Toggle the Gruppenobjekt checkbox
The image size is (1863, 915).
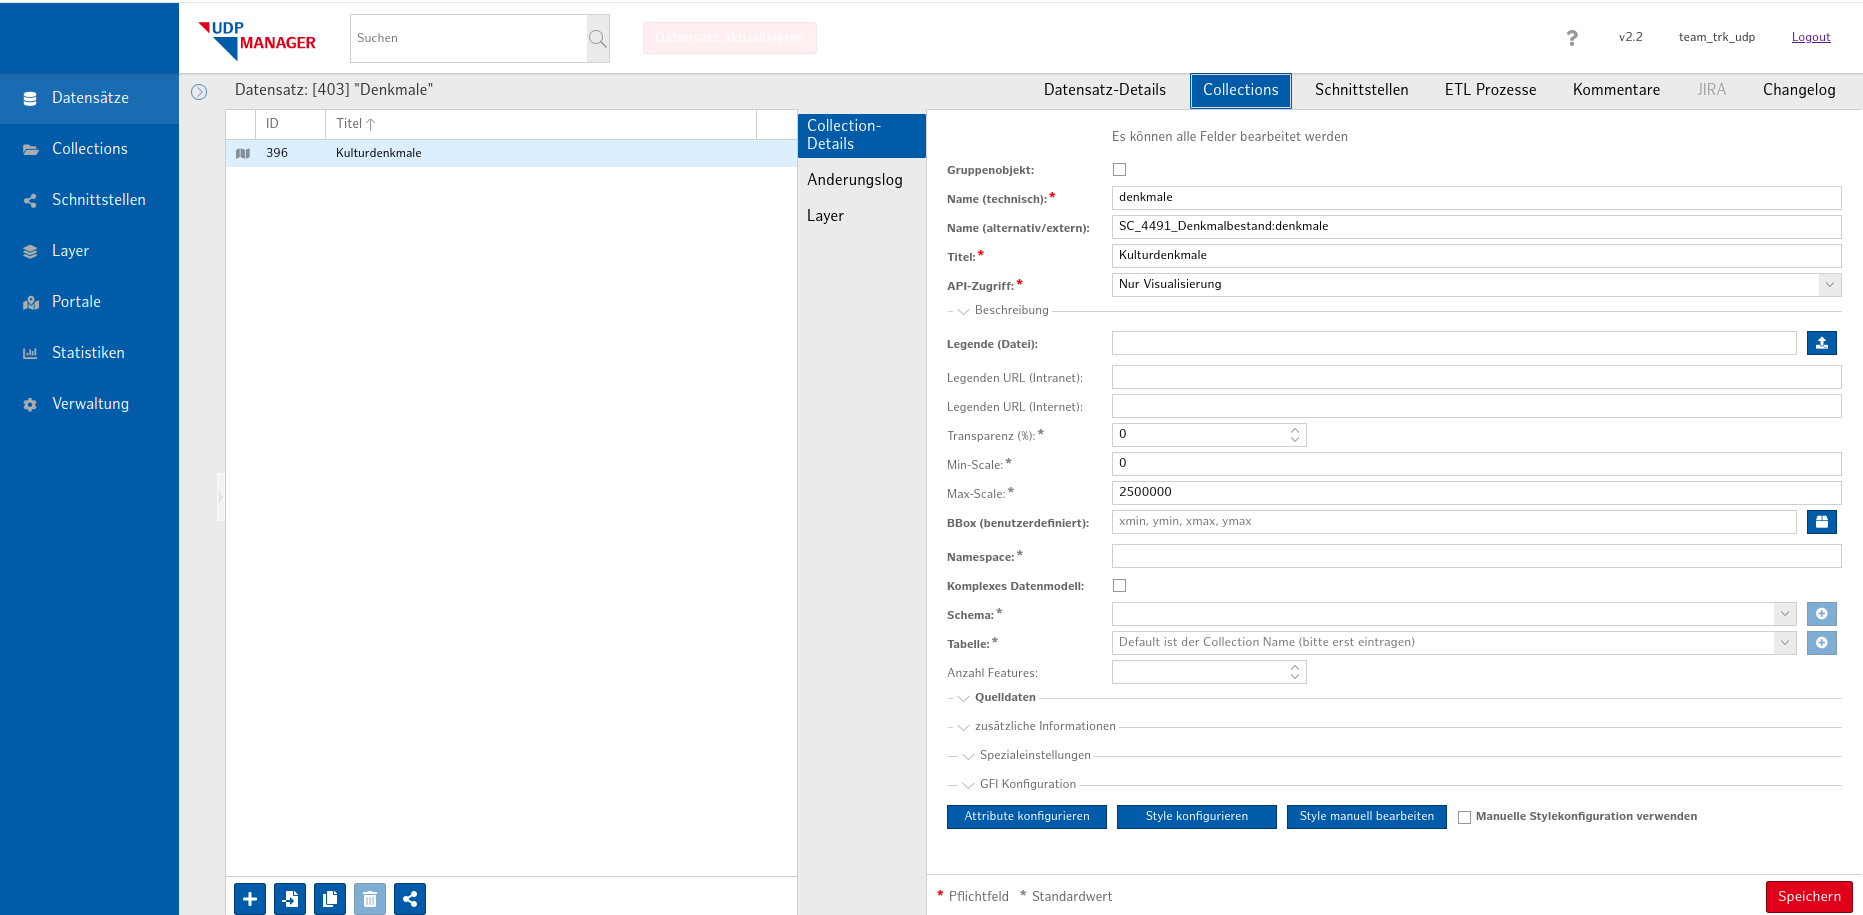click(x=1119, y=170)
